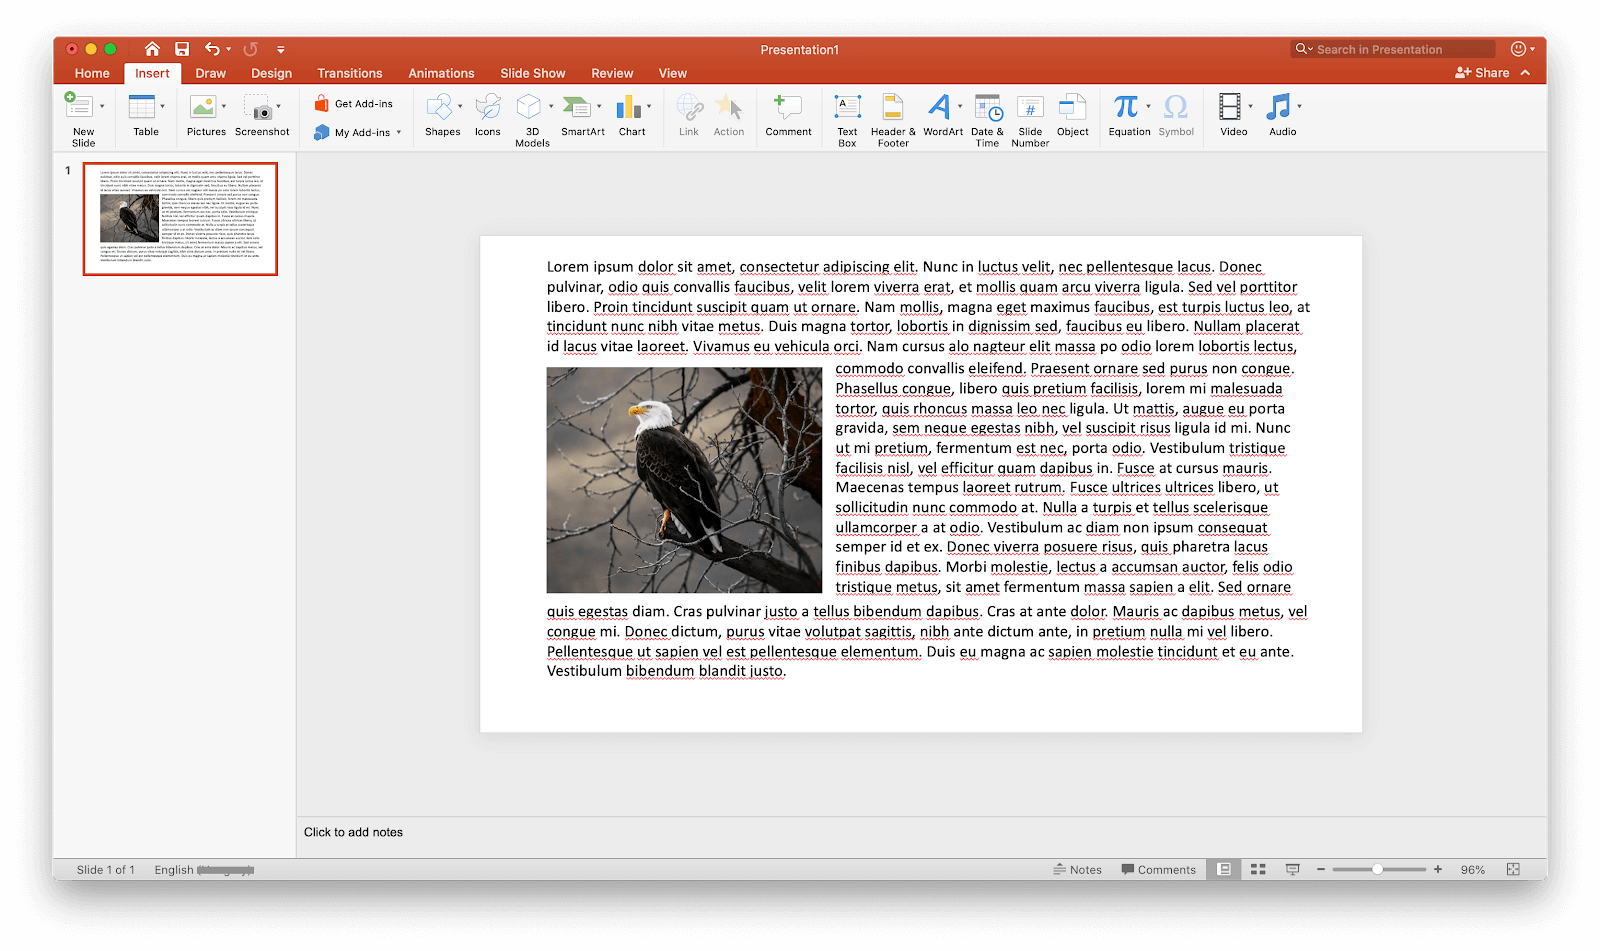Viewport: 1600px width, 951px height.
Task: Open the feedback smiley menu
Action: [x=1522, y=49]
